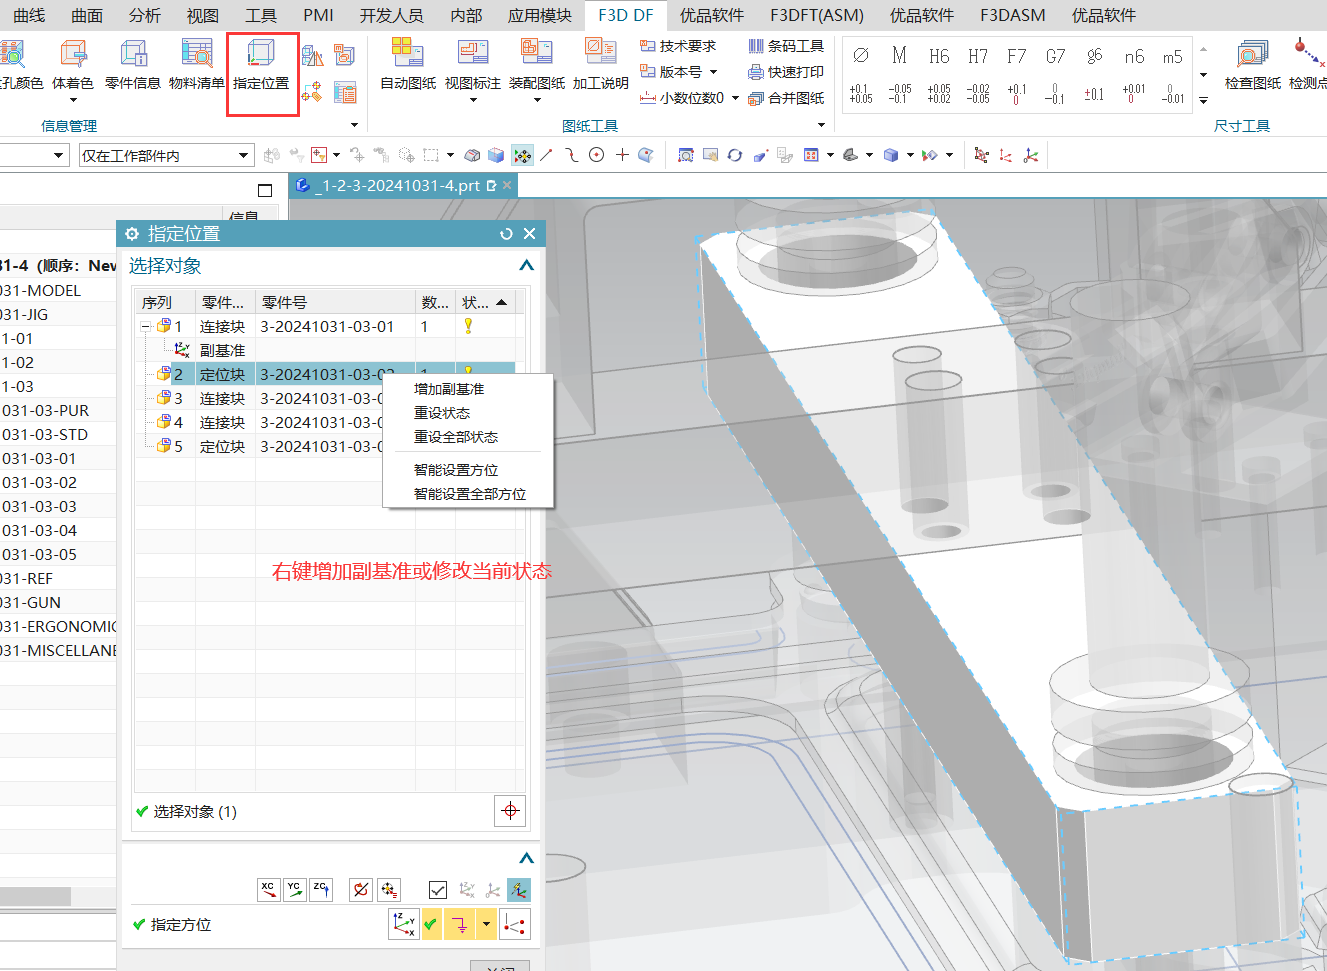Click the point-constructor icon by 指定方位
Screen dimensions: 1327x971
(x=515, y=924)
